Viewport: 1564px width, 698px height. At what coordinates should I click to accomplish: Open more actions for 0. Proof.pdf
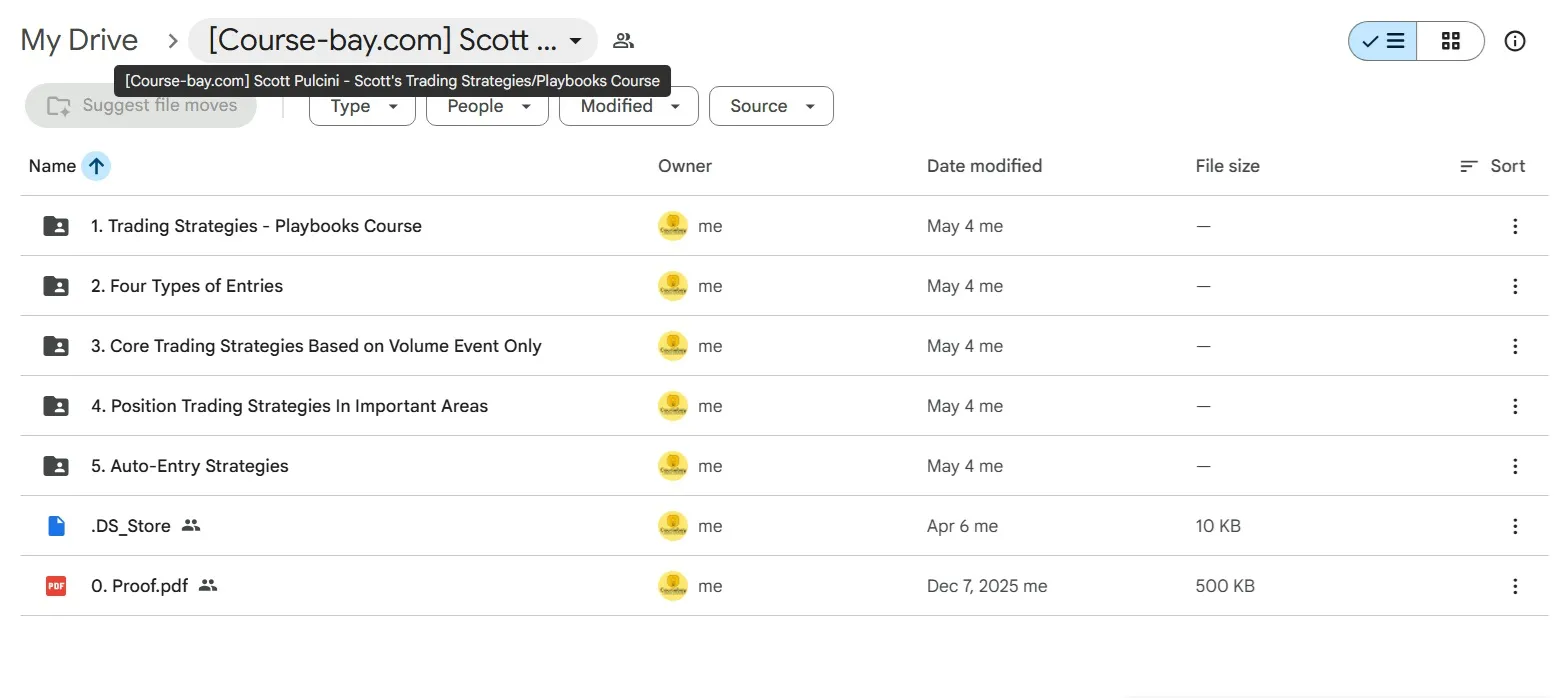1515,586
